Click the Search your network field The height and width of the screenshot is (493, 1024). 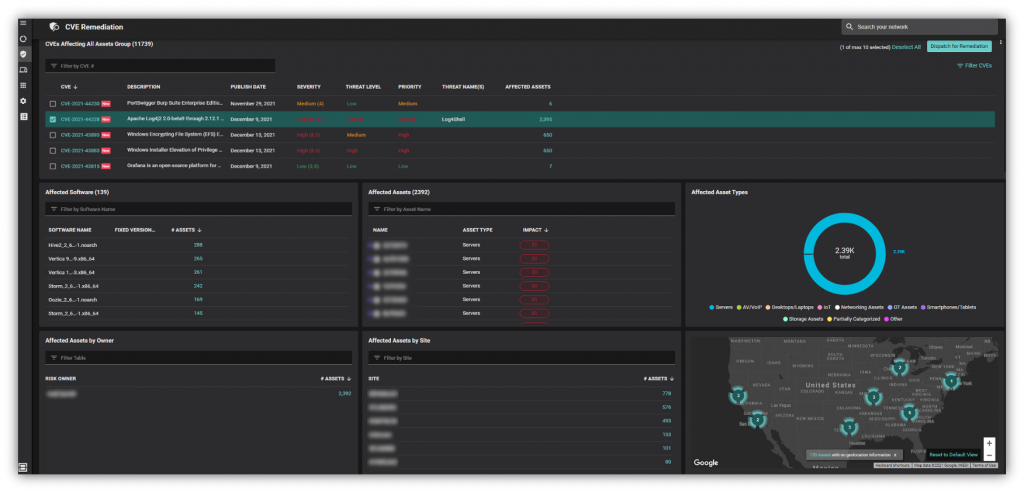pyautogui.click(x=918, y=26)
